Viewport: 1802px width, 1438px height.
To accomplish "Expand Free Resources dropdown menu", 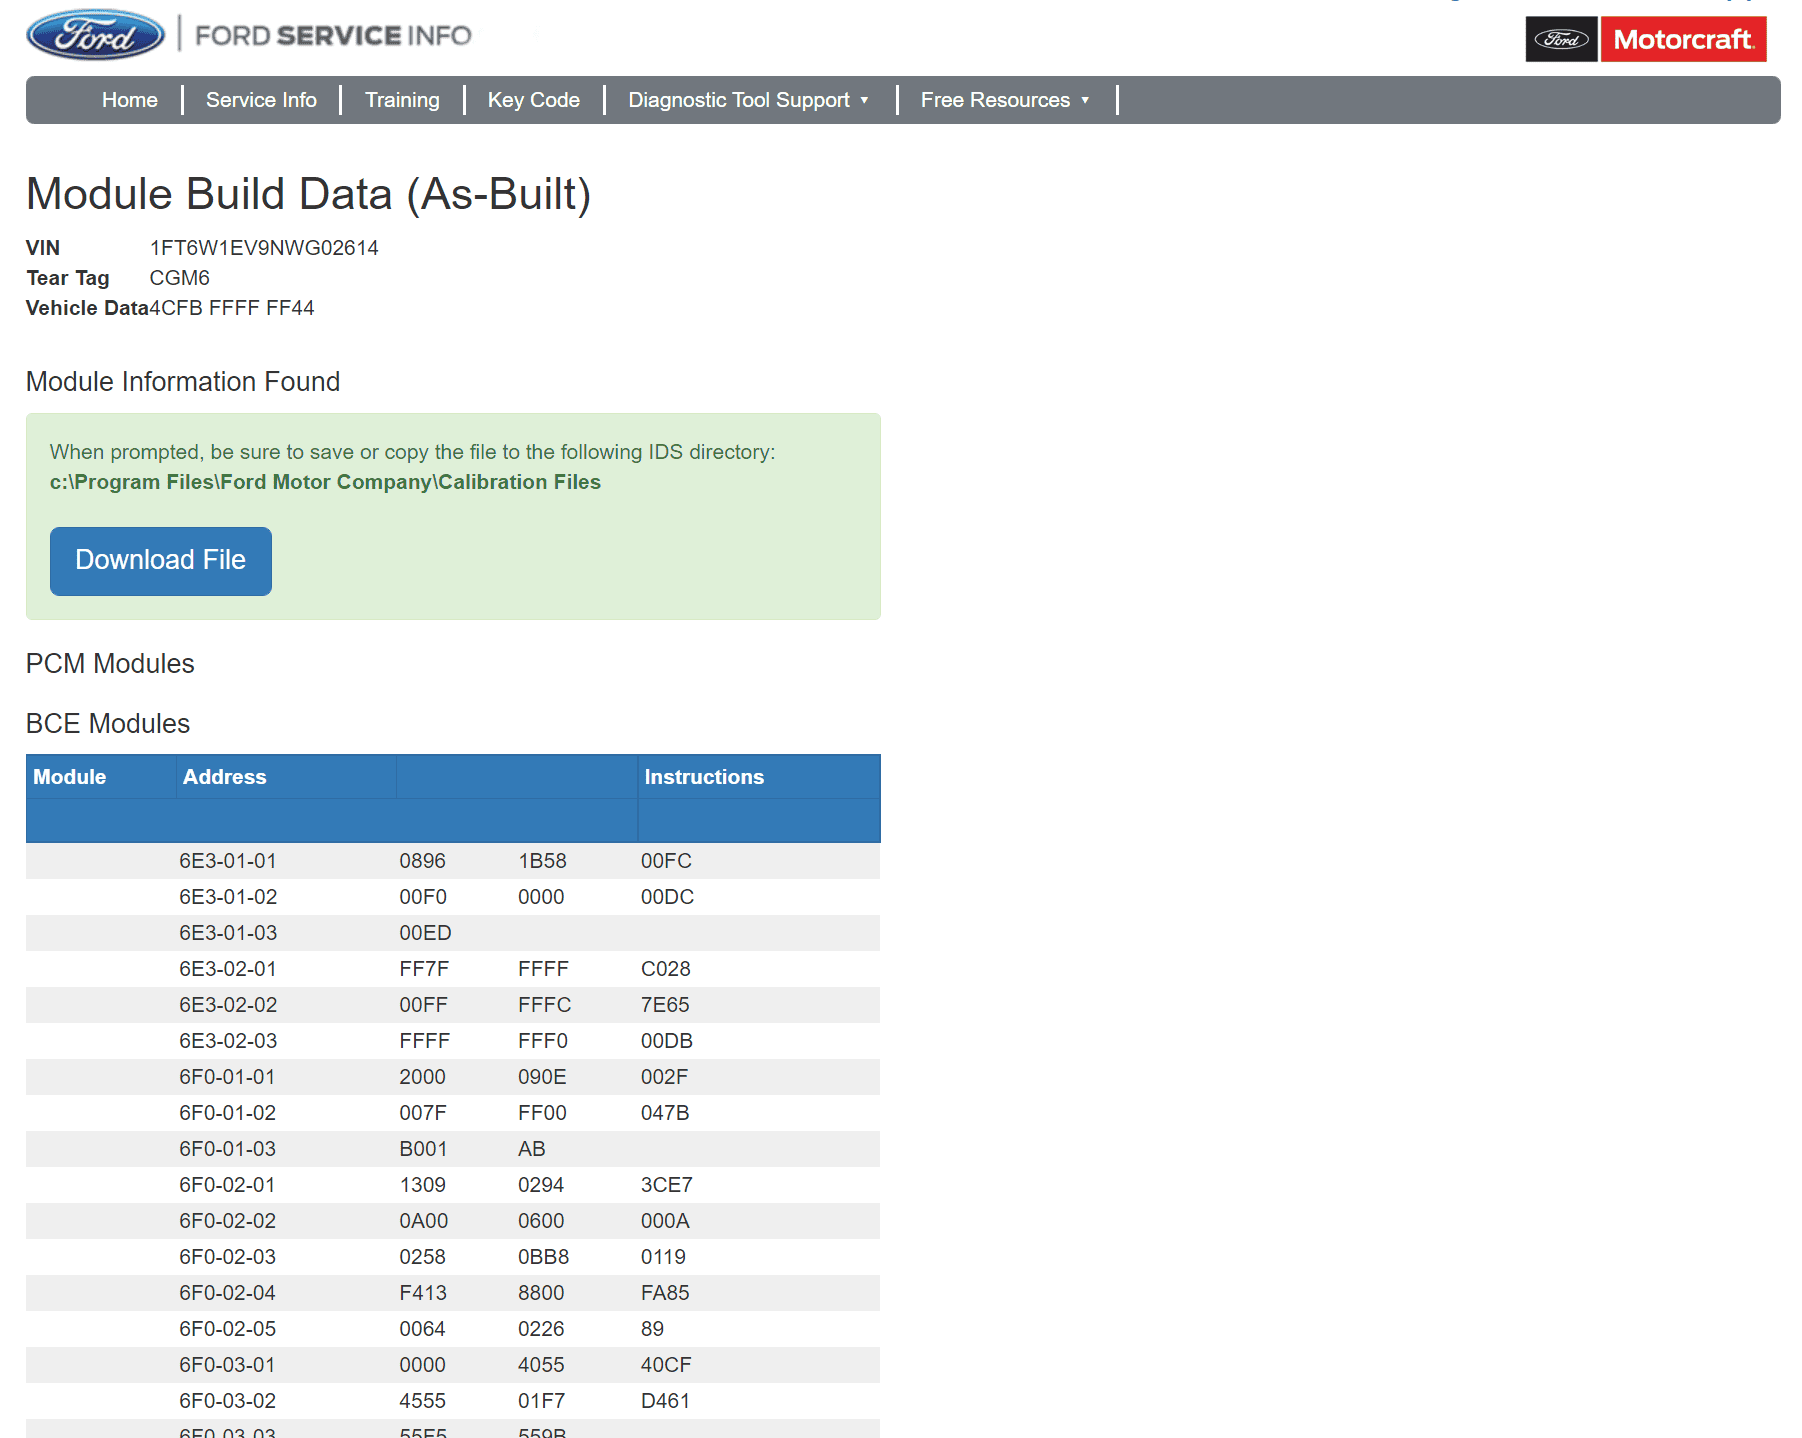I will (1004, 100).
